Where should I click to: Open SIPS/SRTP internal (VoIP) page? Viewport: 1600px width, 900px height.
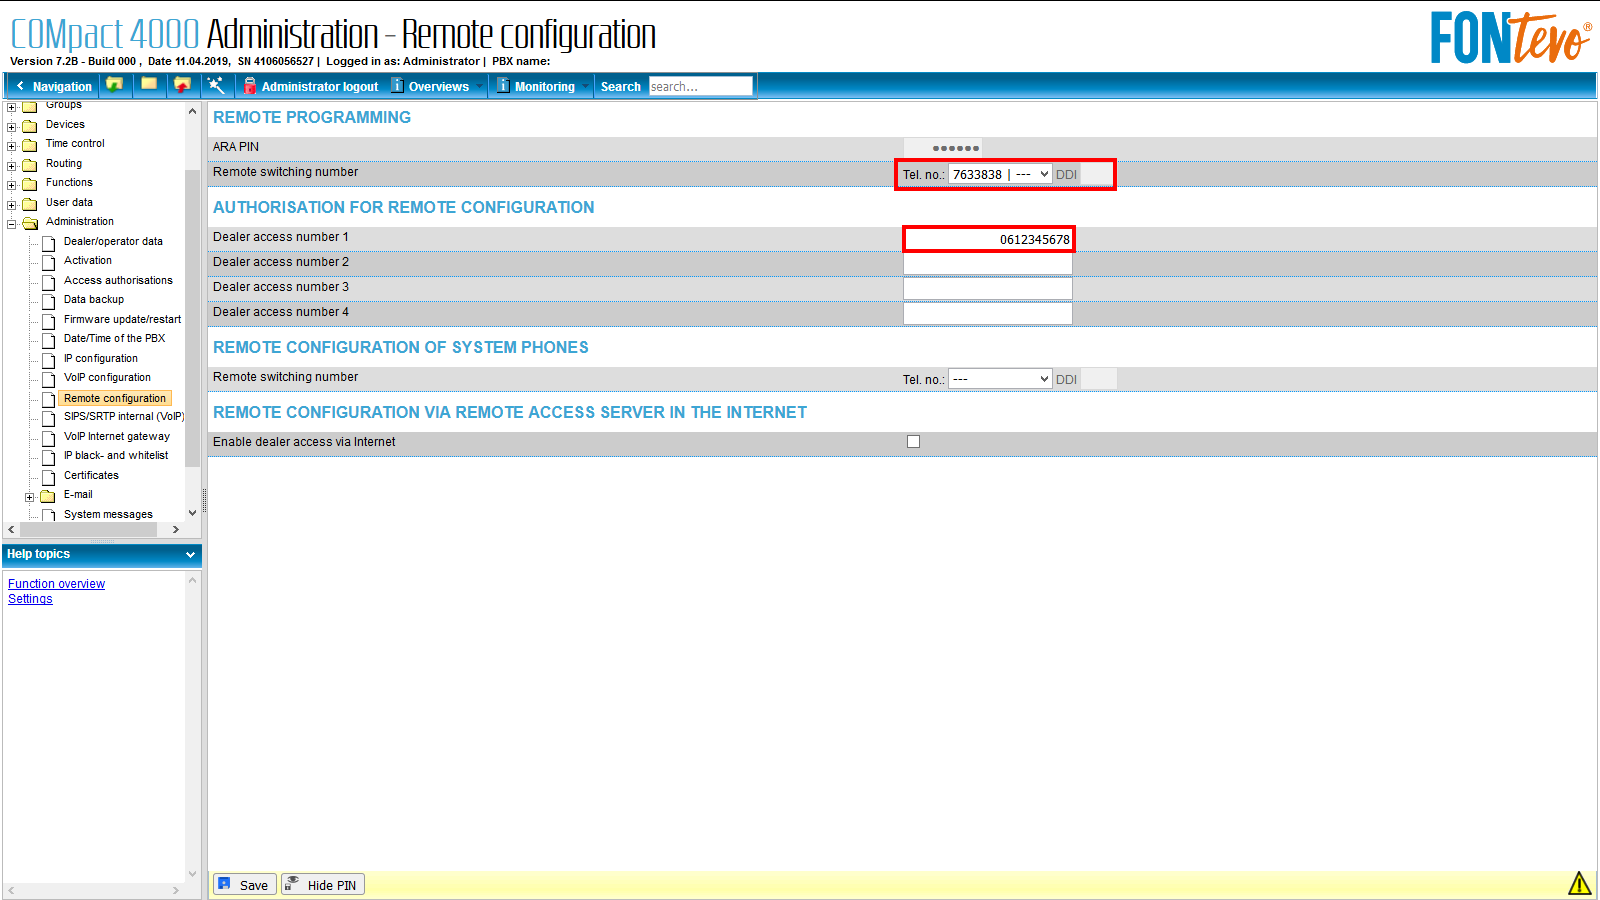[x=124, y=416]
